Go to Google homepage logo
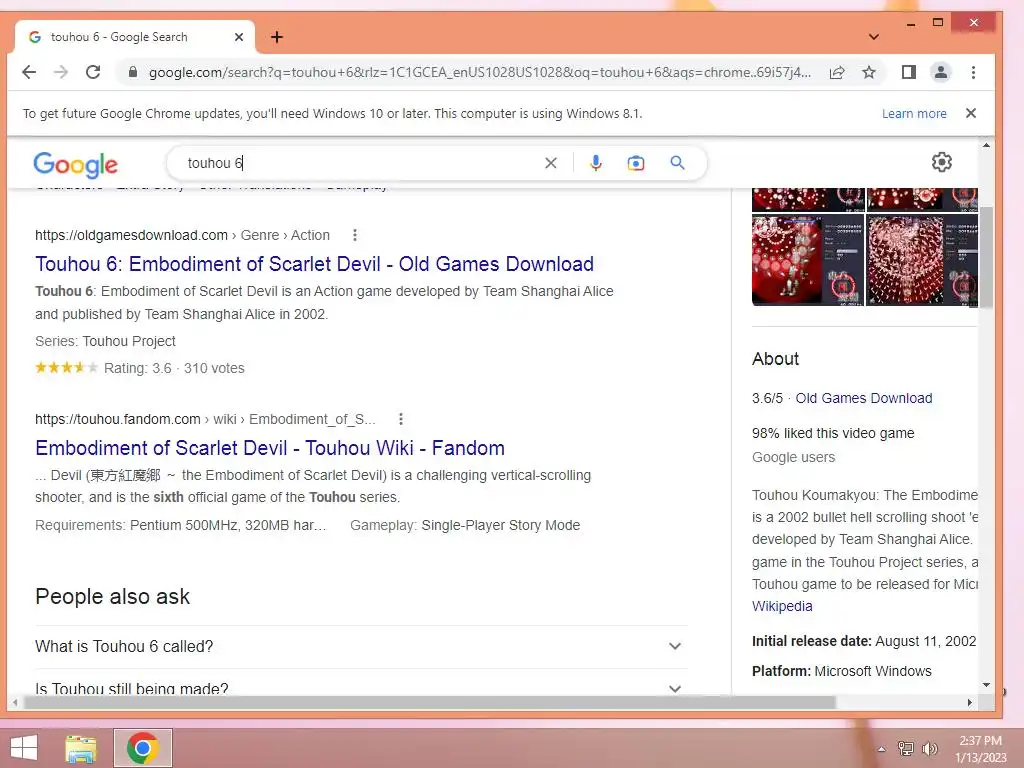Viewport: 1024px width, 768px height. [76, 165]
